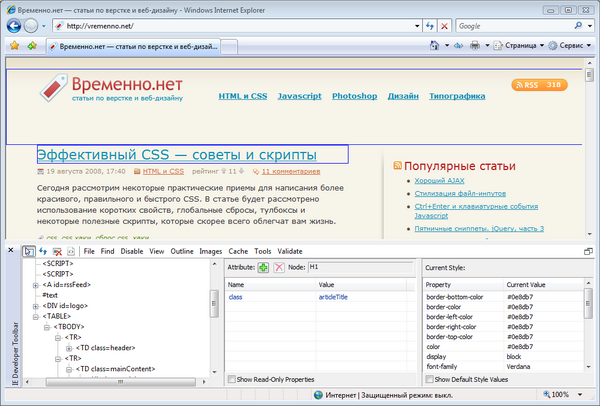Open the Images menu
Screen dimensions: 600x406
point(210,251)
